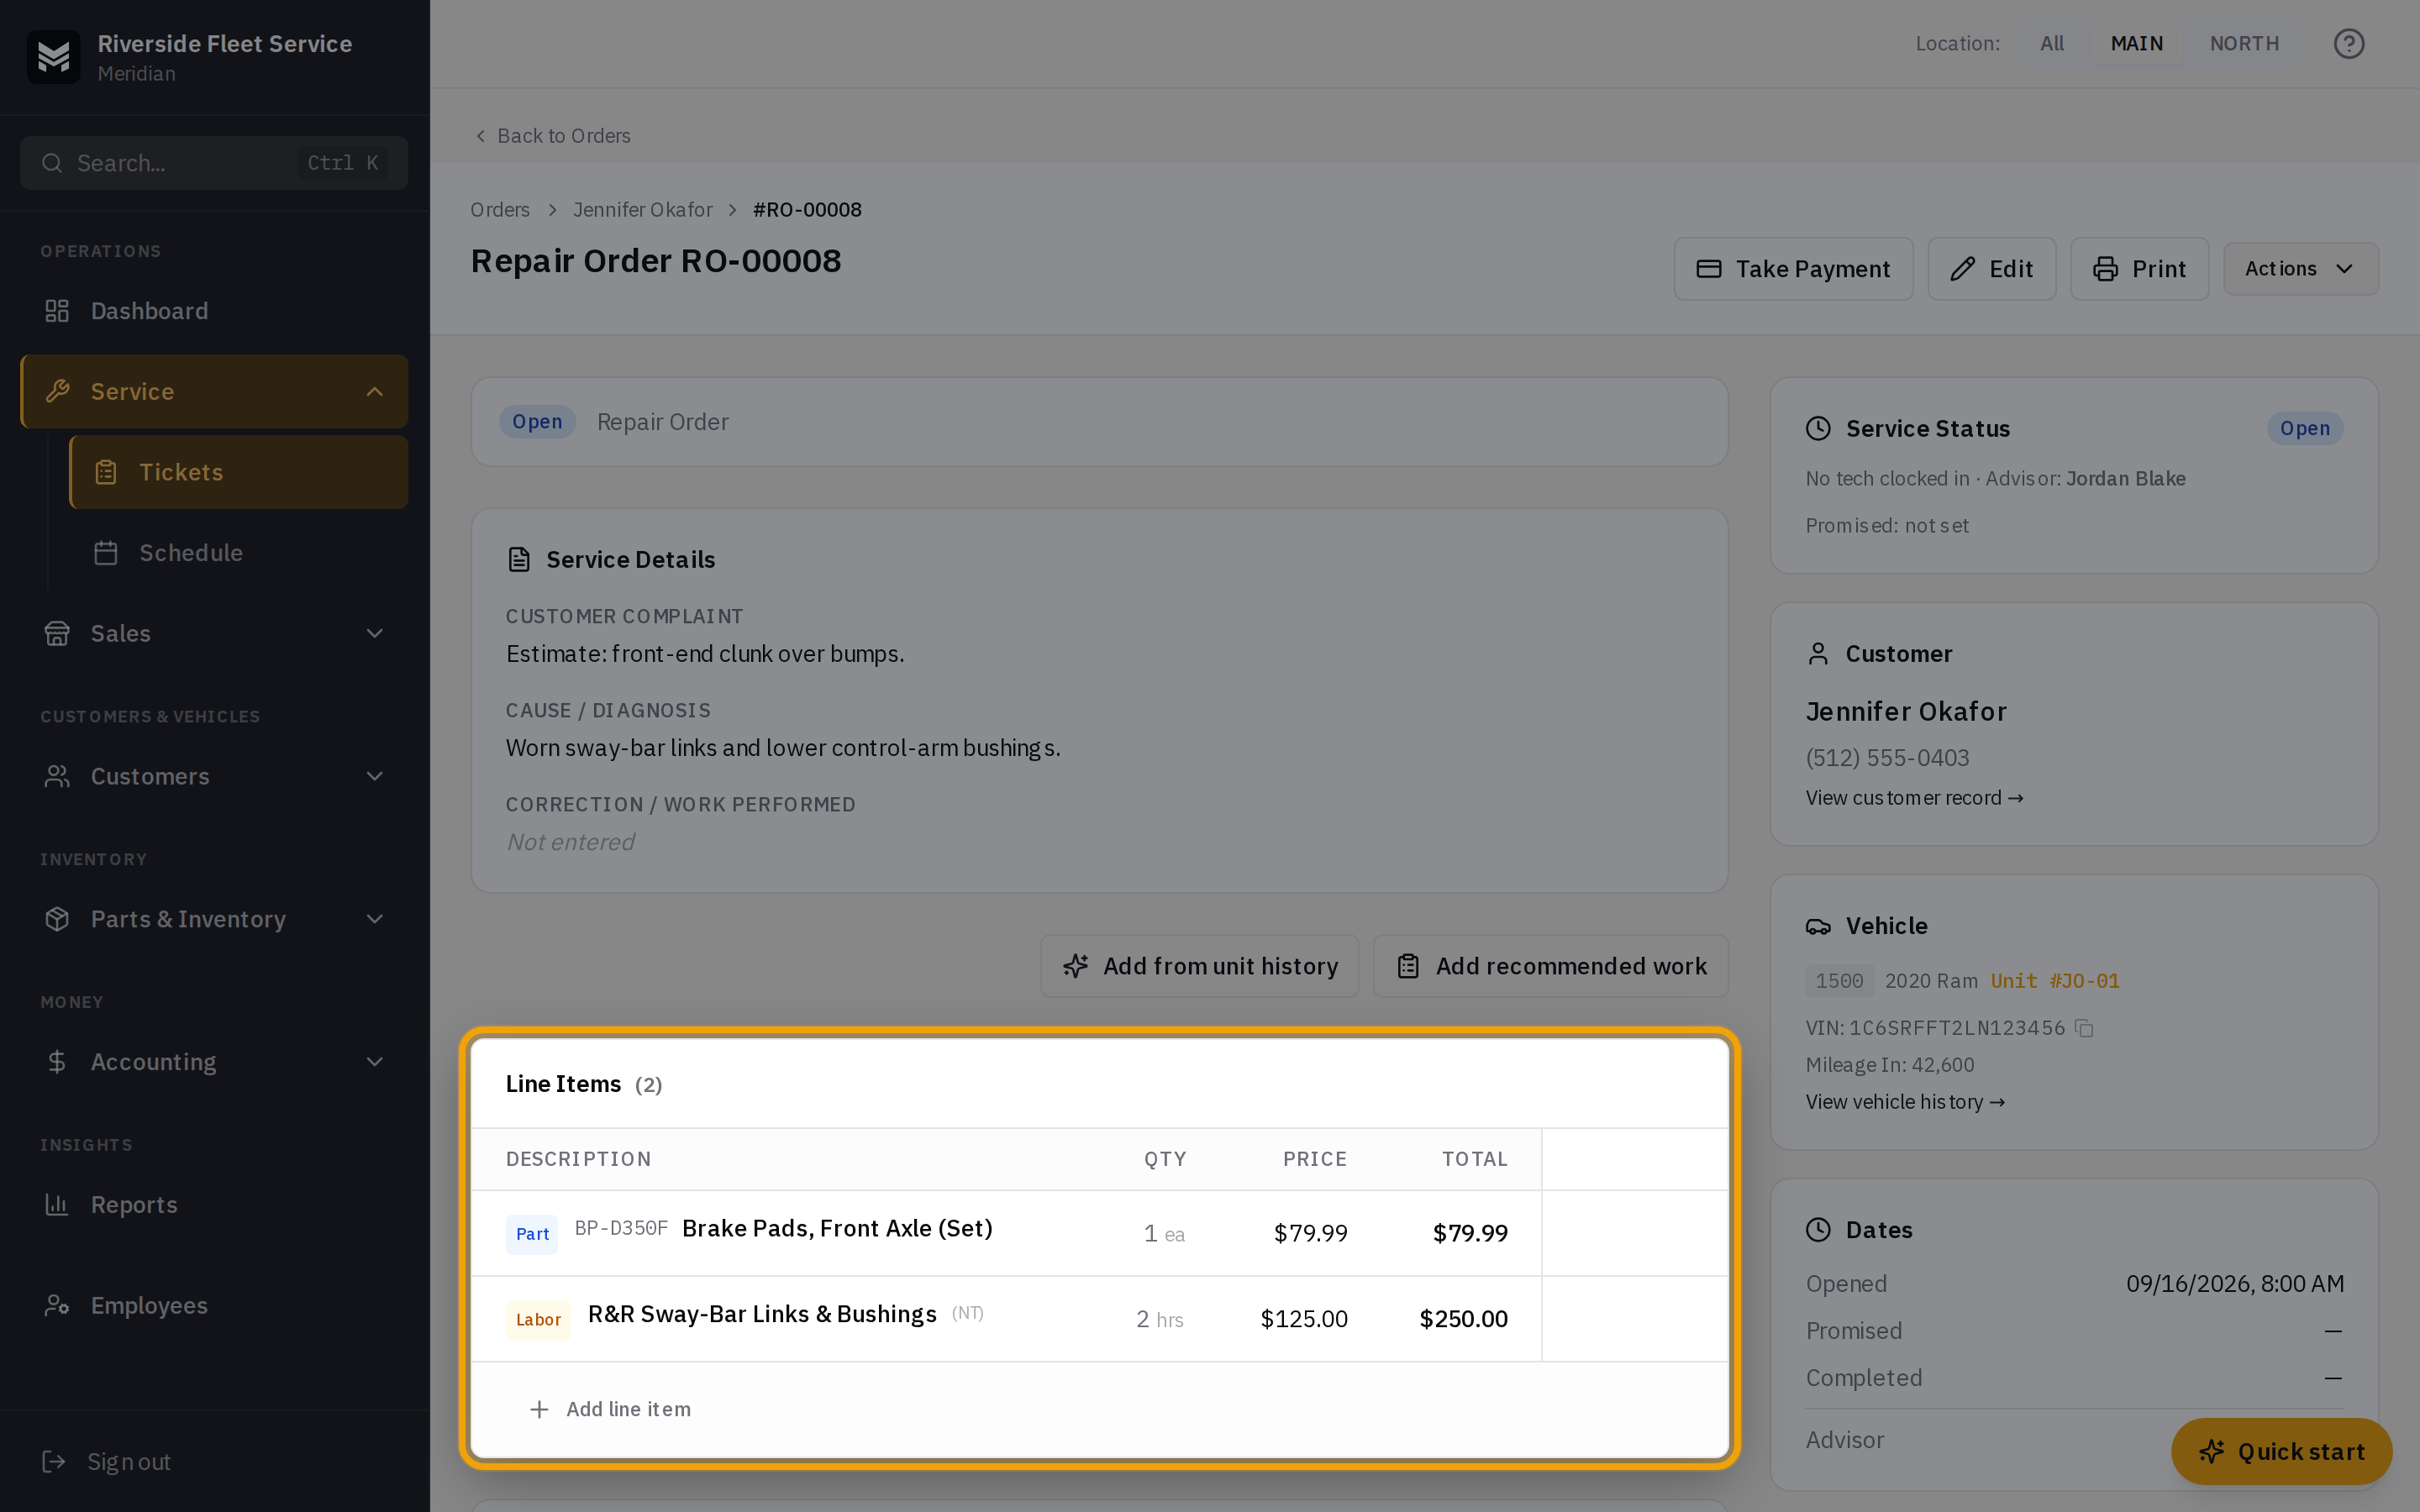Open the Actions dropdown

pyautogui.click(x=2300, y=269)
